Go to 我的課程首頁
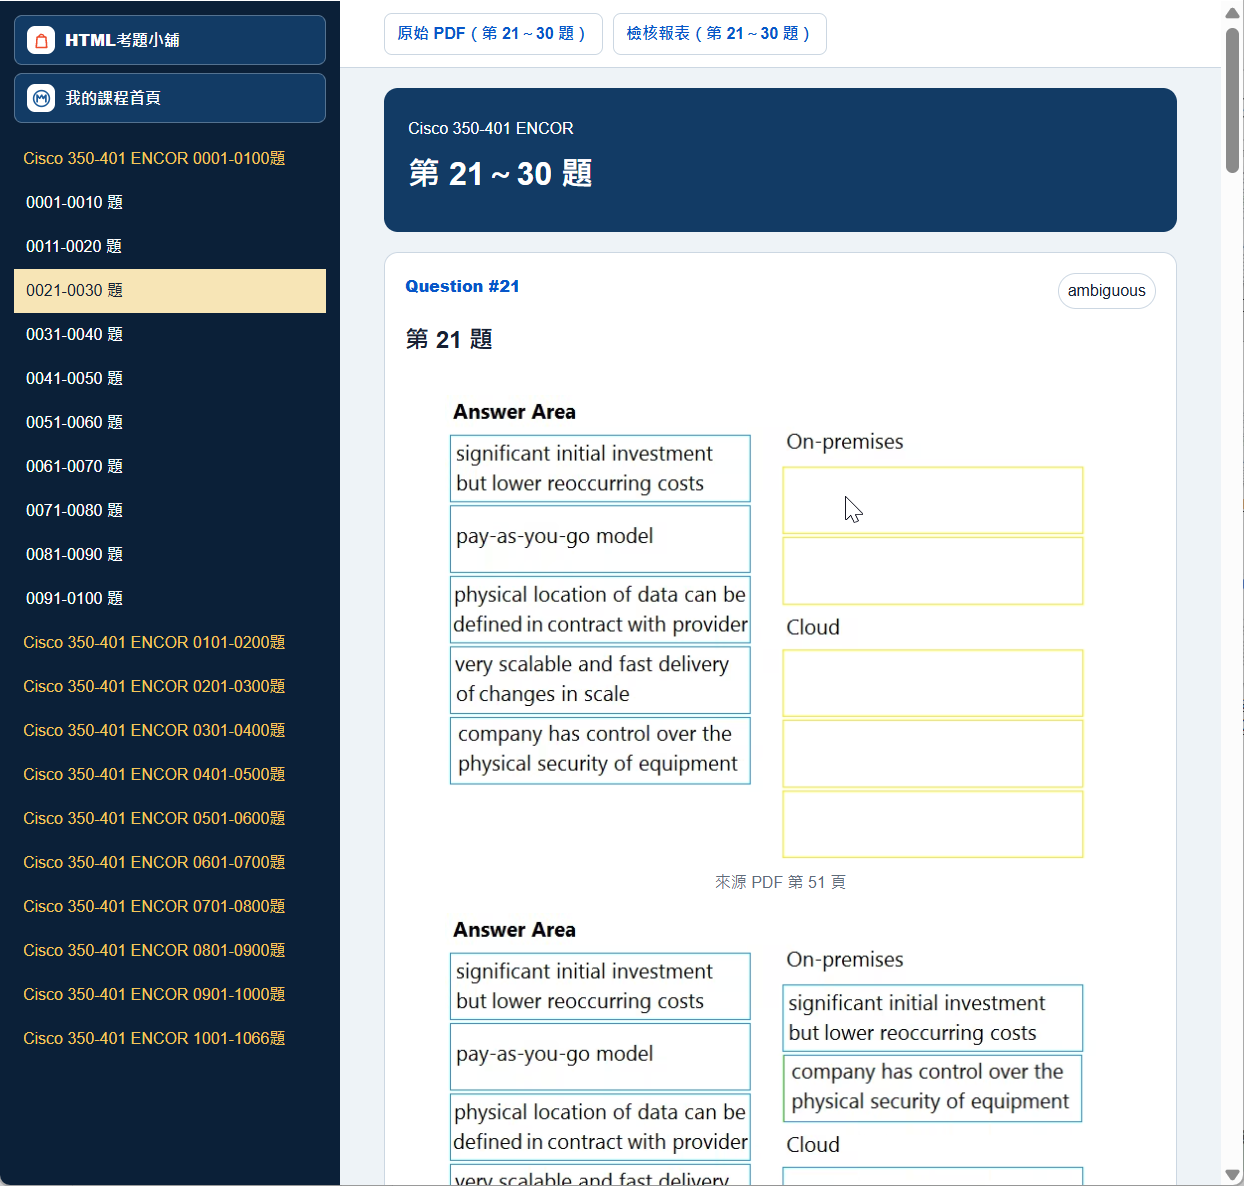The width and height of the screenshot is (1244, 1186). [x=170, y=98]
